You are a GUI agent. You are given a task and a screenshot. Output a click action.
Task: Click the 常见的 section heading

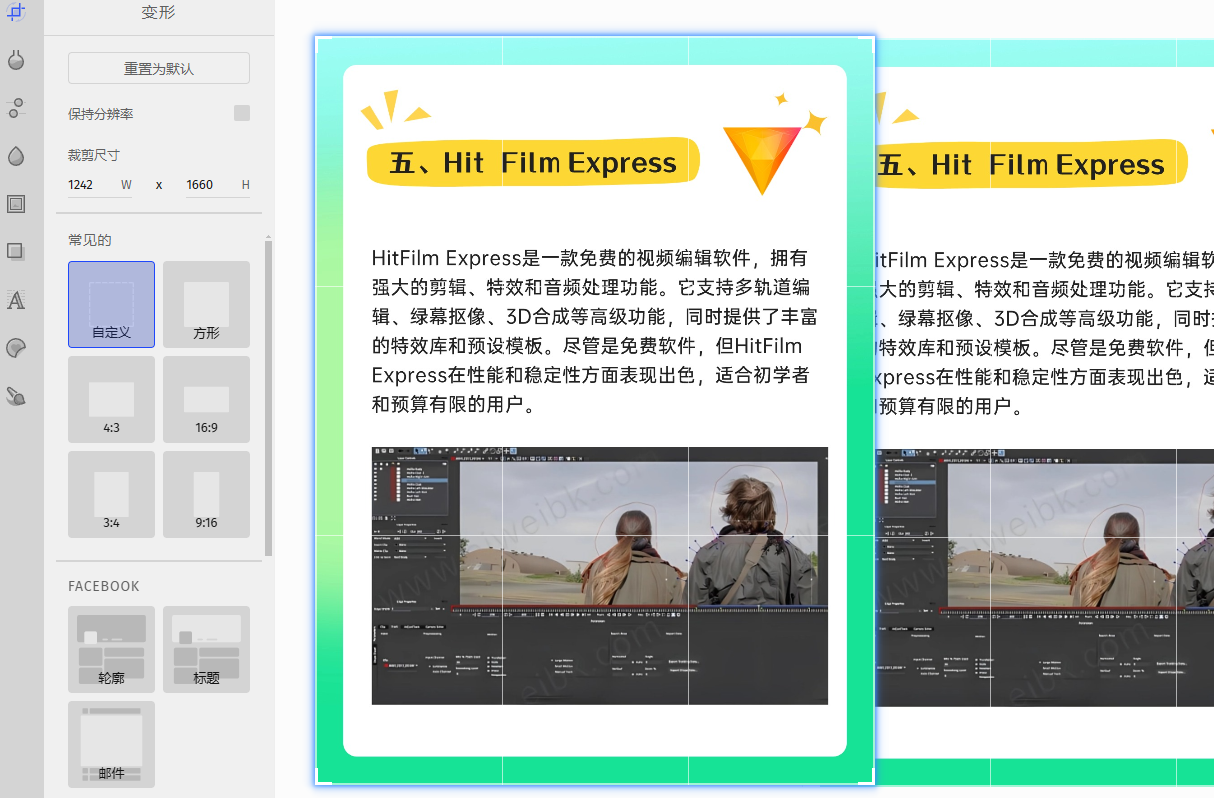[x=90, y=240]
